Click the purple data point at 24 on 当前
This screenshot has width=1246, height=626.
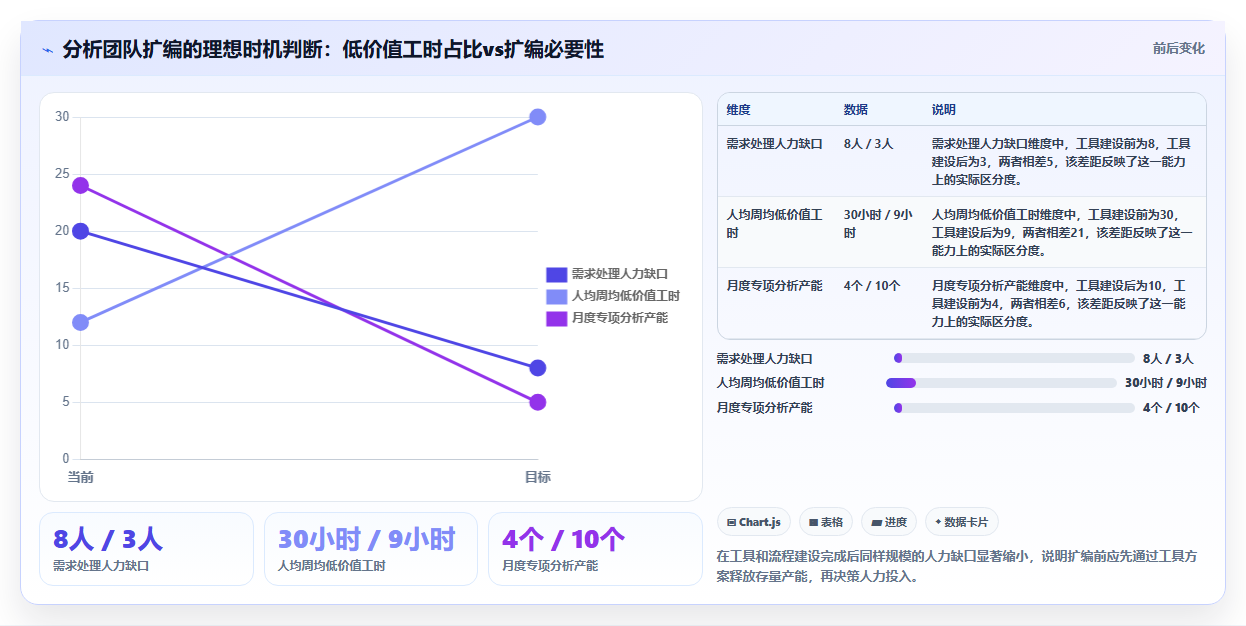[x=81, y=185]
